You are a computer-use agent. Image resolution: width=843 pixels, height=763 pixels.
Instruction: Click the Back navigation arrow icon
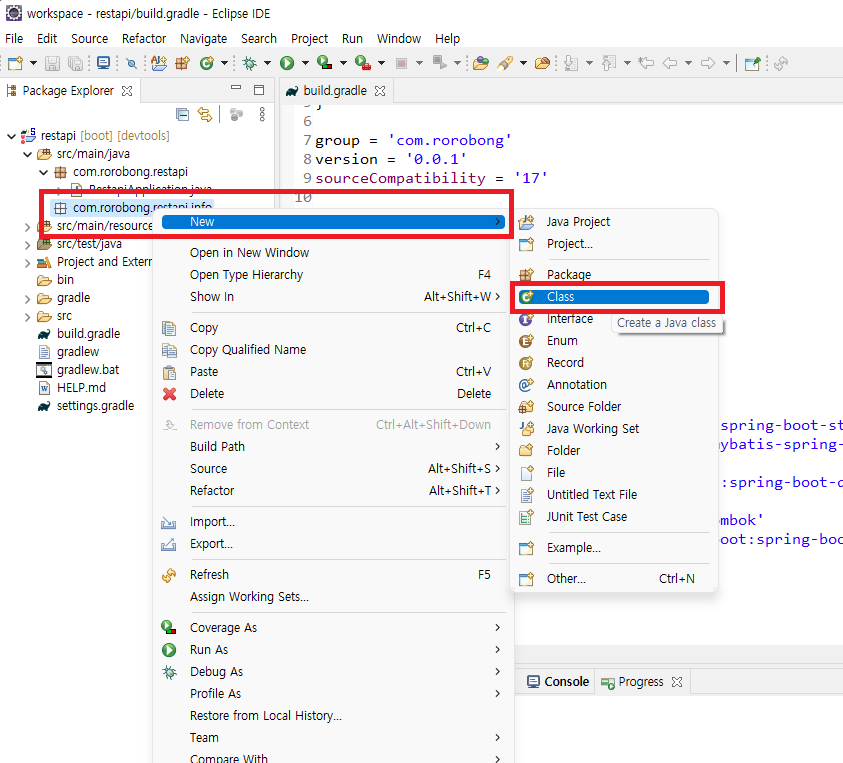click(669, 63)
